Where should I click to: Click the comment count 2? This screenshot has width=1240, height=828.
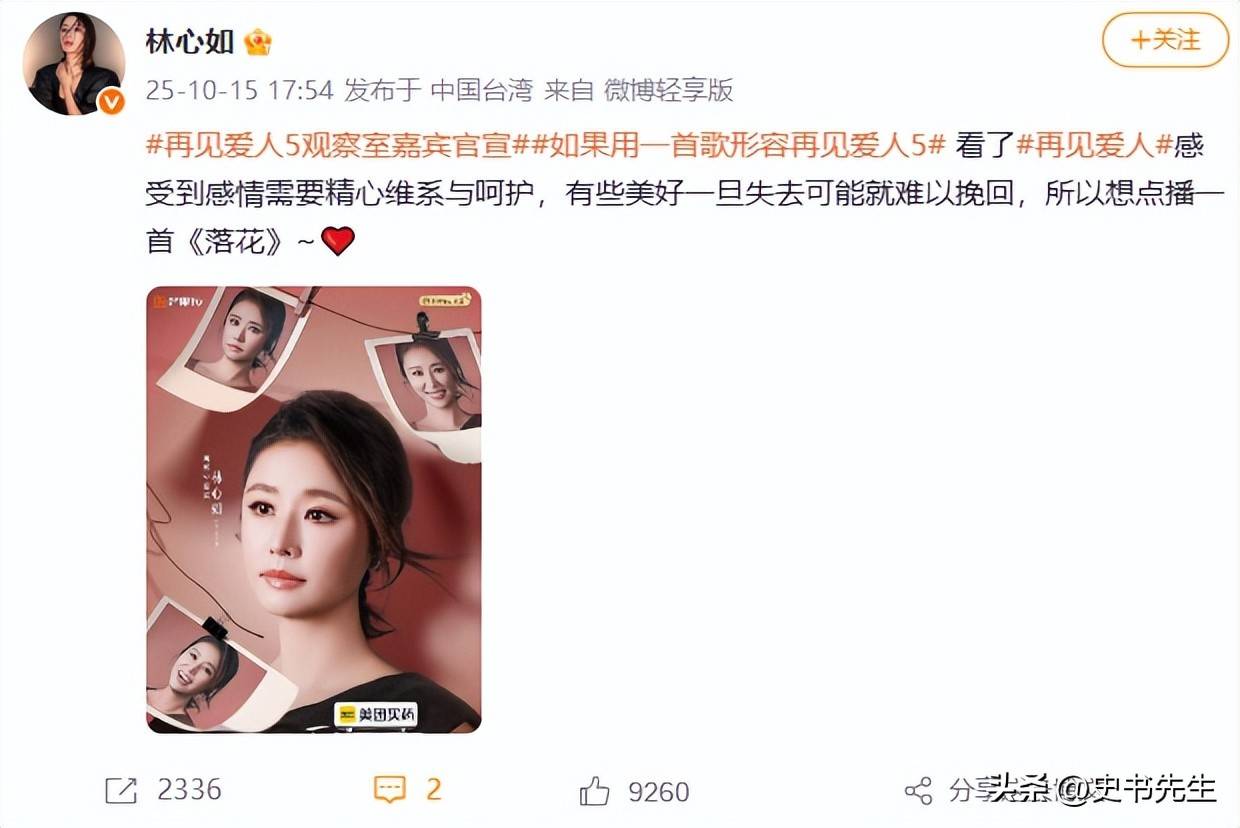[433, 790]
